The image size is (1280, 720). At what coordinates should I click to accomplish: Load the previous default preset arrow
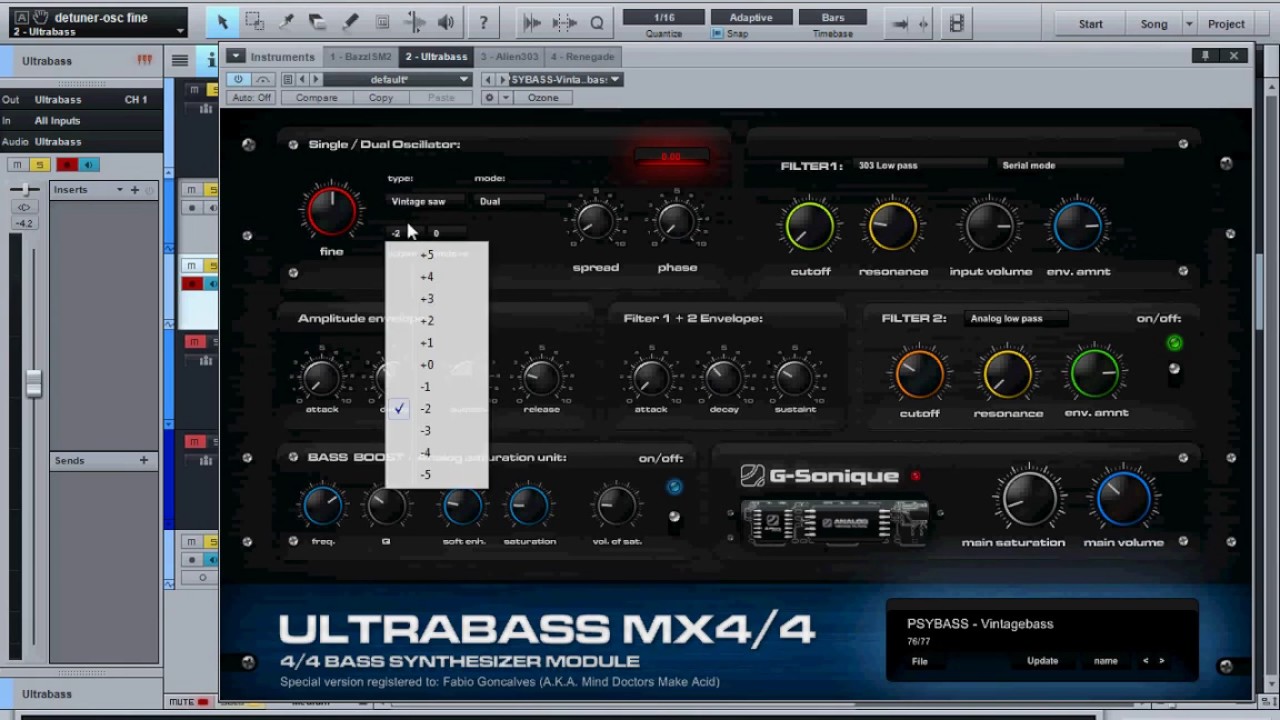[x=302, y=79]
